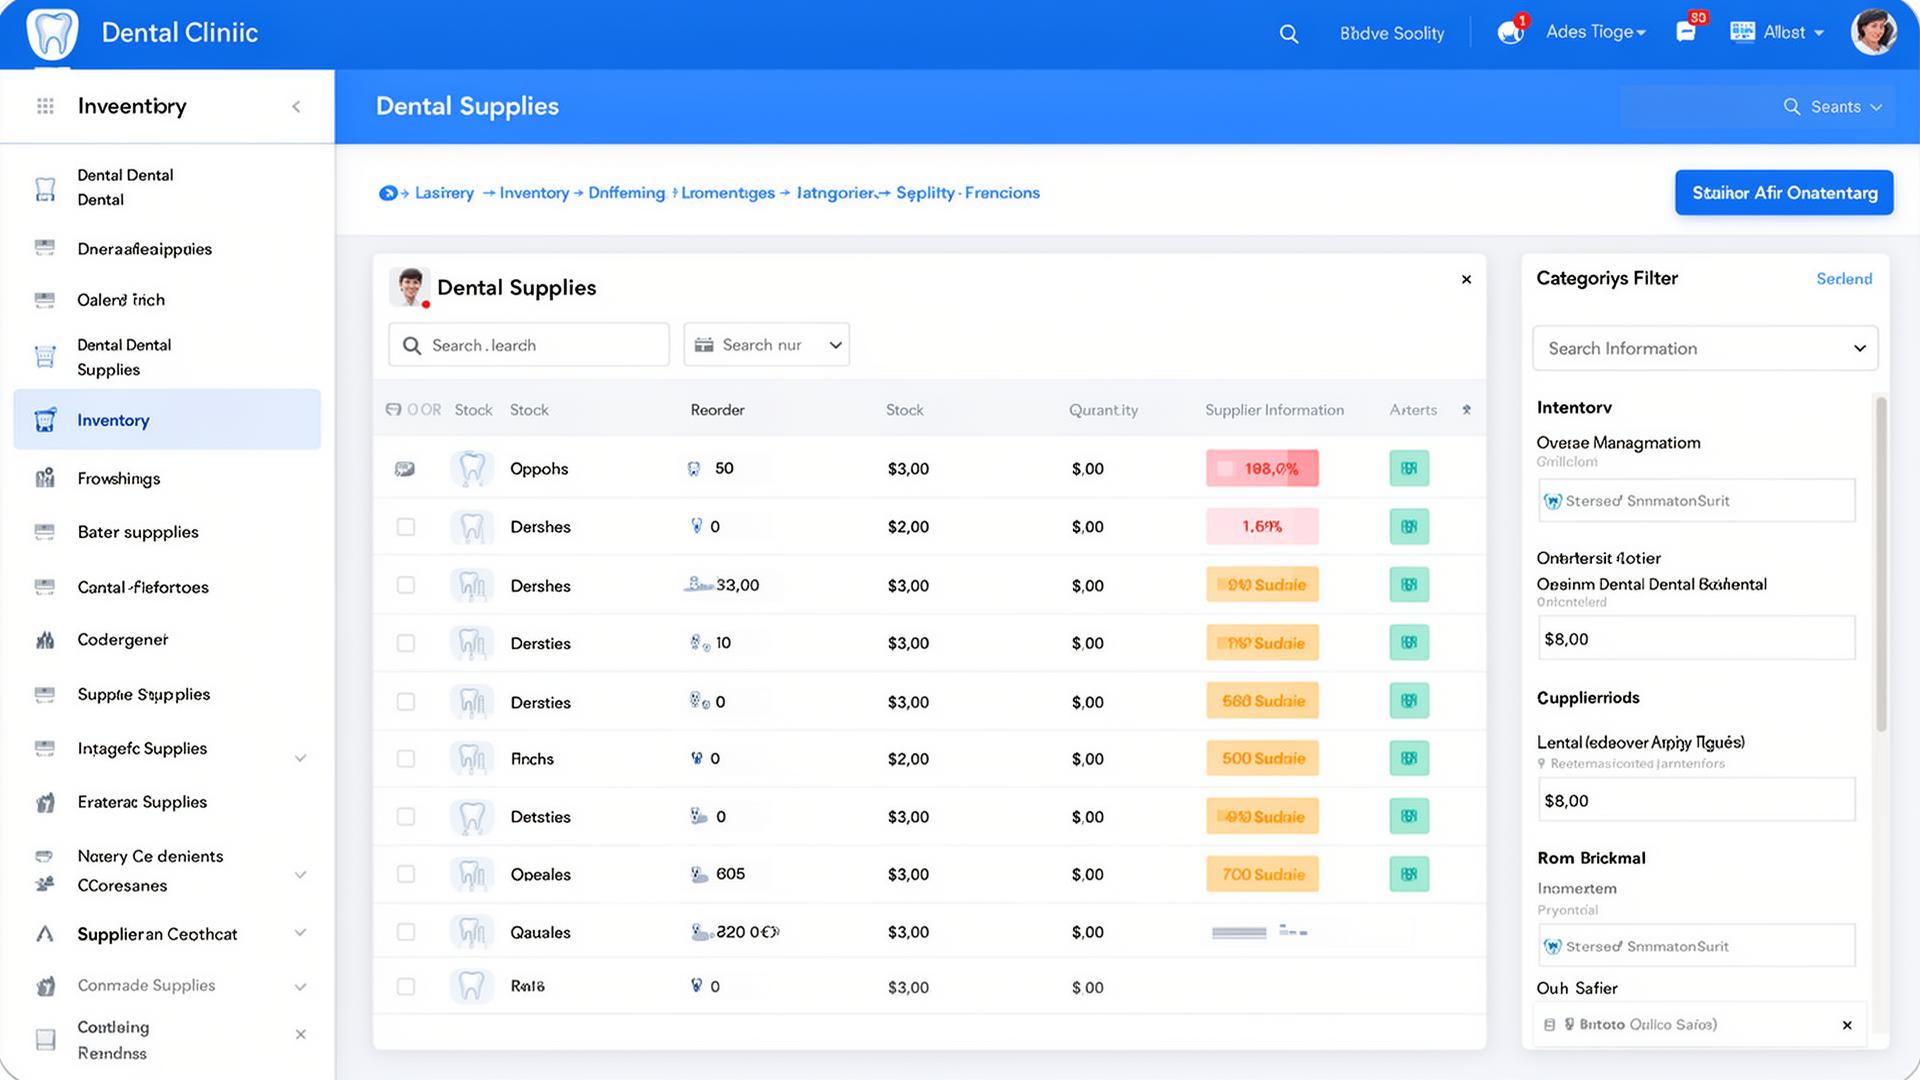
Task: Click the Search learch input field
Action: [529, 345]
